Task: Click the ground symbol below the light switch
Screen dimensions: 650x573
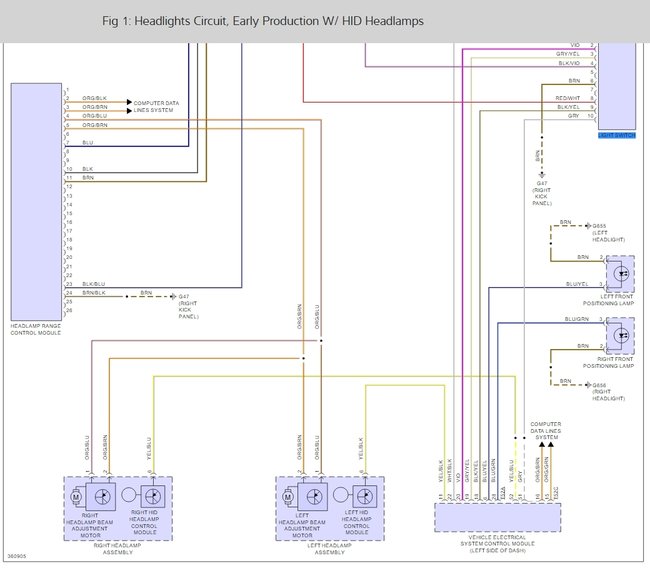Action: pyautogui.click(x=542, y=175)
